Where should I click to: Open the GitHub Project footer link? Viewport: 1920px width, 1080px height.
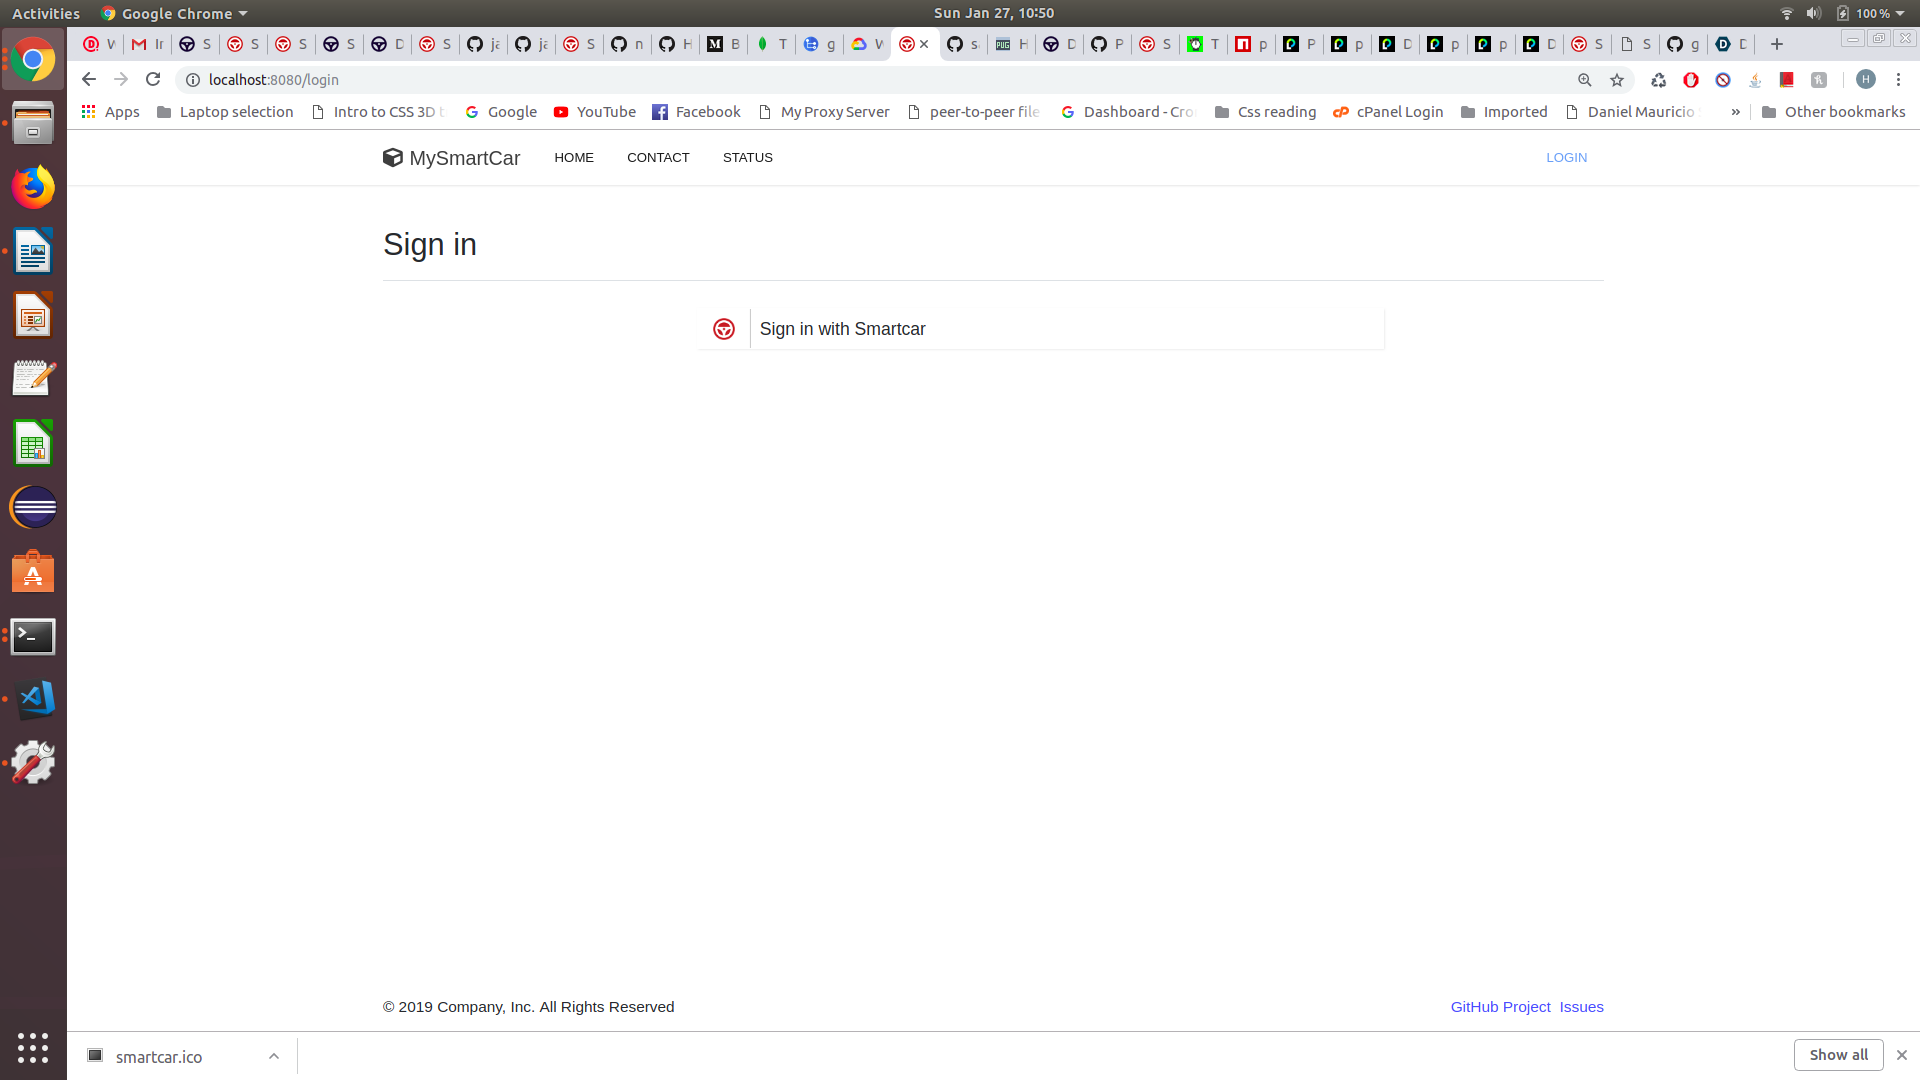pos(1500,1007)
